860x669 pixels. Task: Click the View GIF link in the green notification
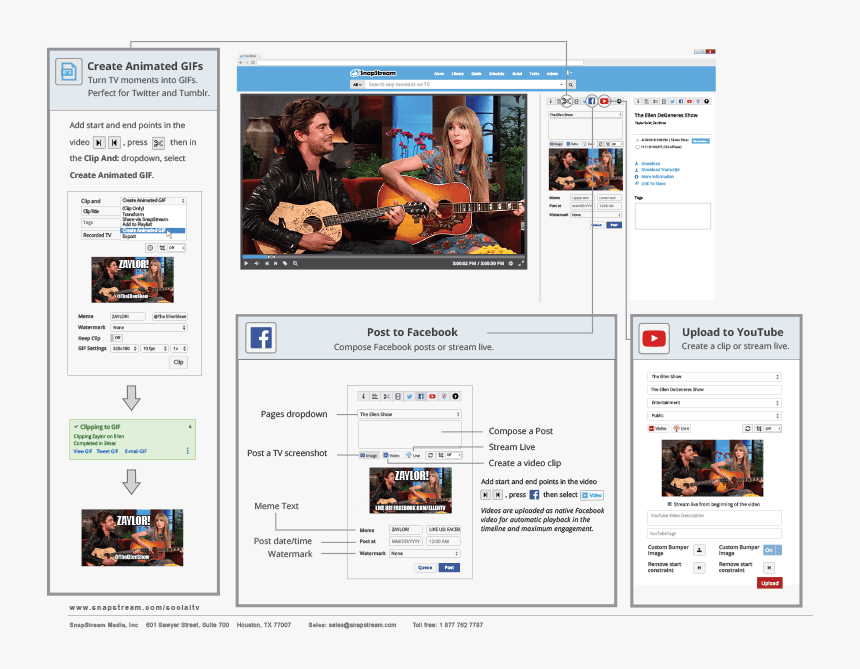(x=83, y=451)
